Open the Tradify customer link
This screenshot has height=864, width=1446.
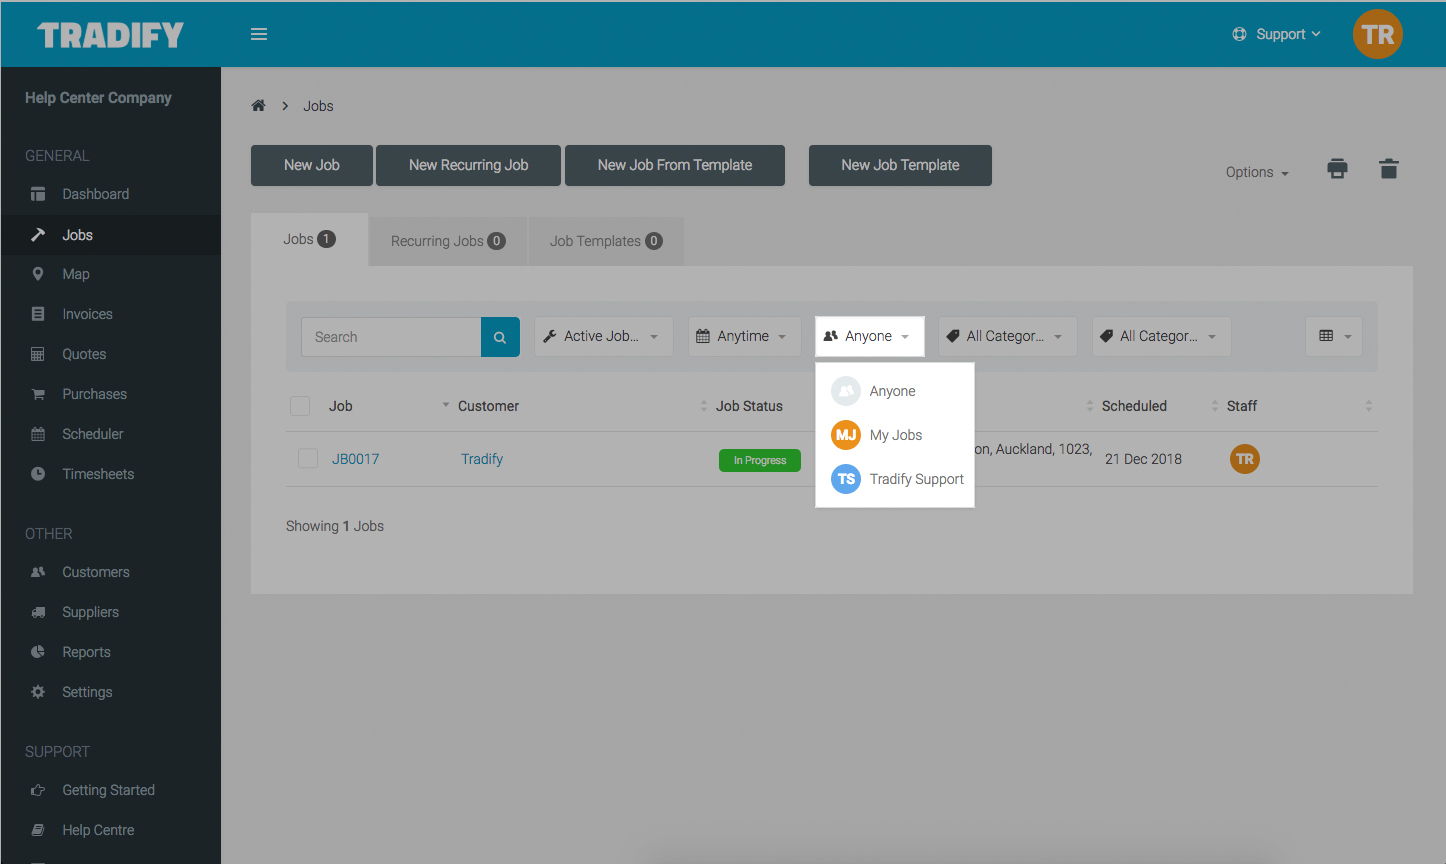(482, 459)
